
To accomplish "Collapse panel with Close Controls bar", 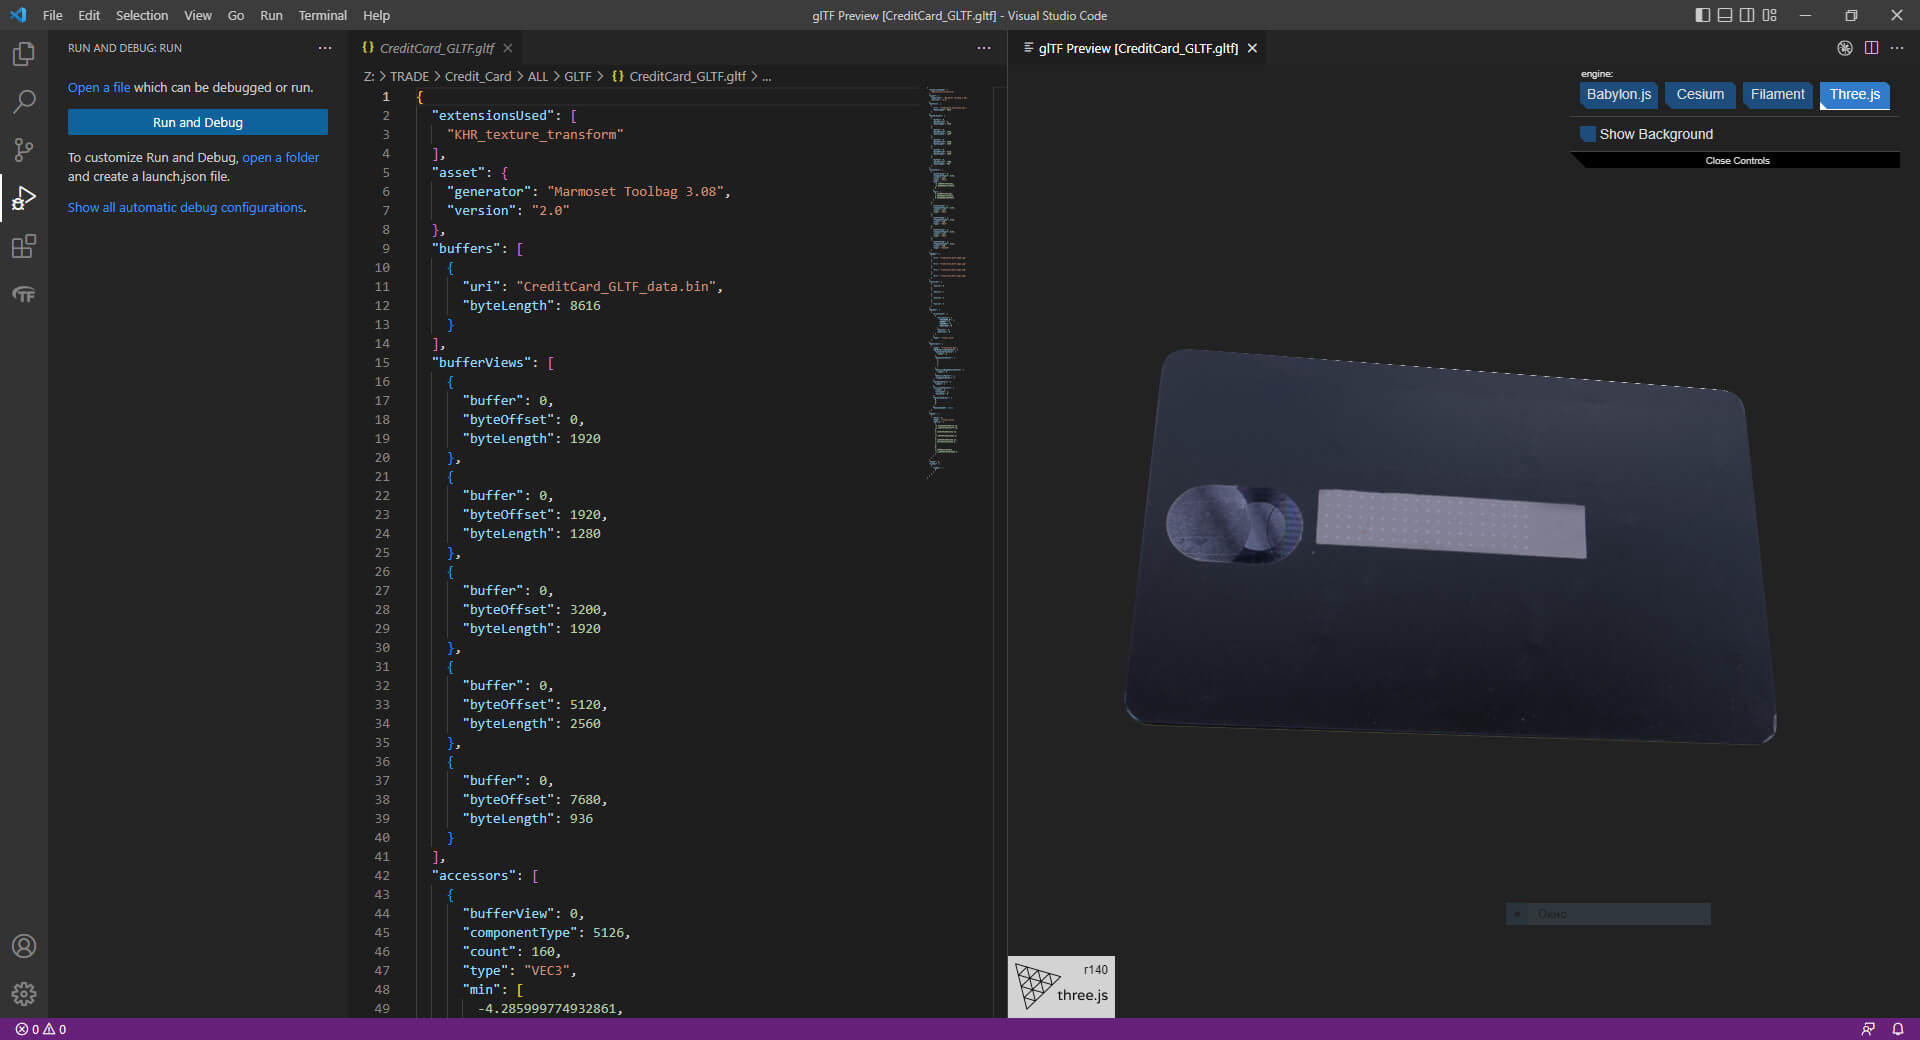I will click(1737, 161).
